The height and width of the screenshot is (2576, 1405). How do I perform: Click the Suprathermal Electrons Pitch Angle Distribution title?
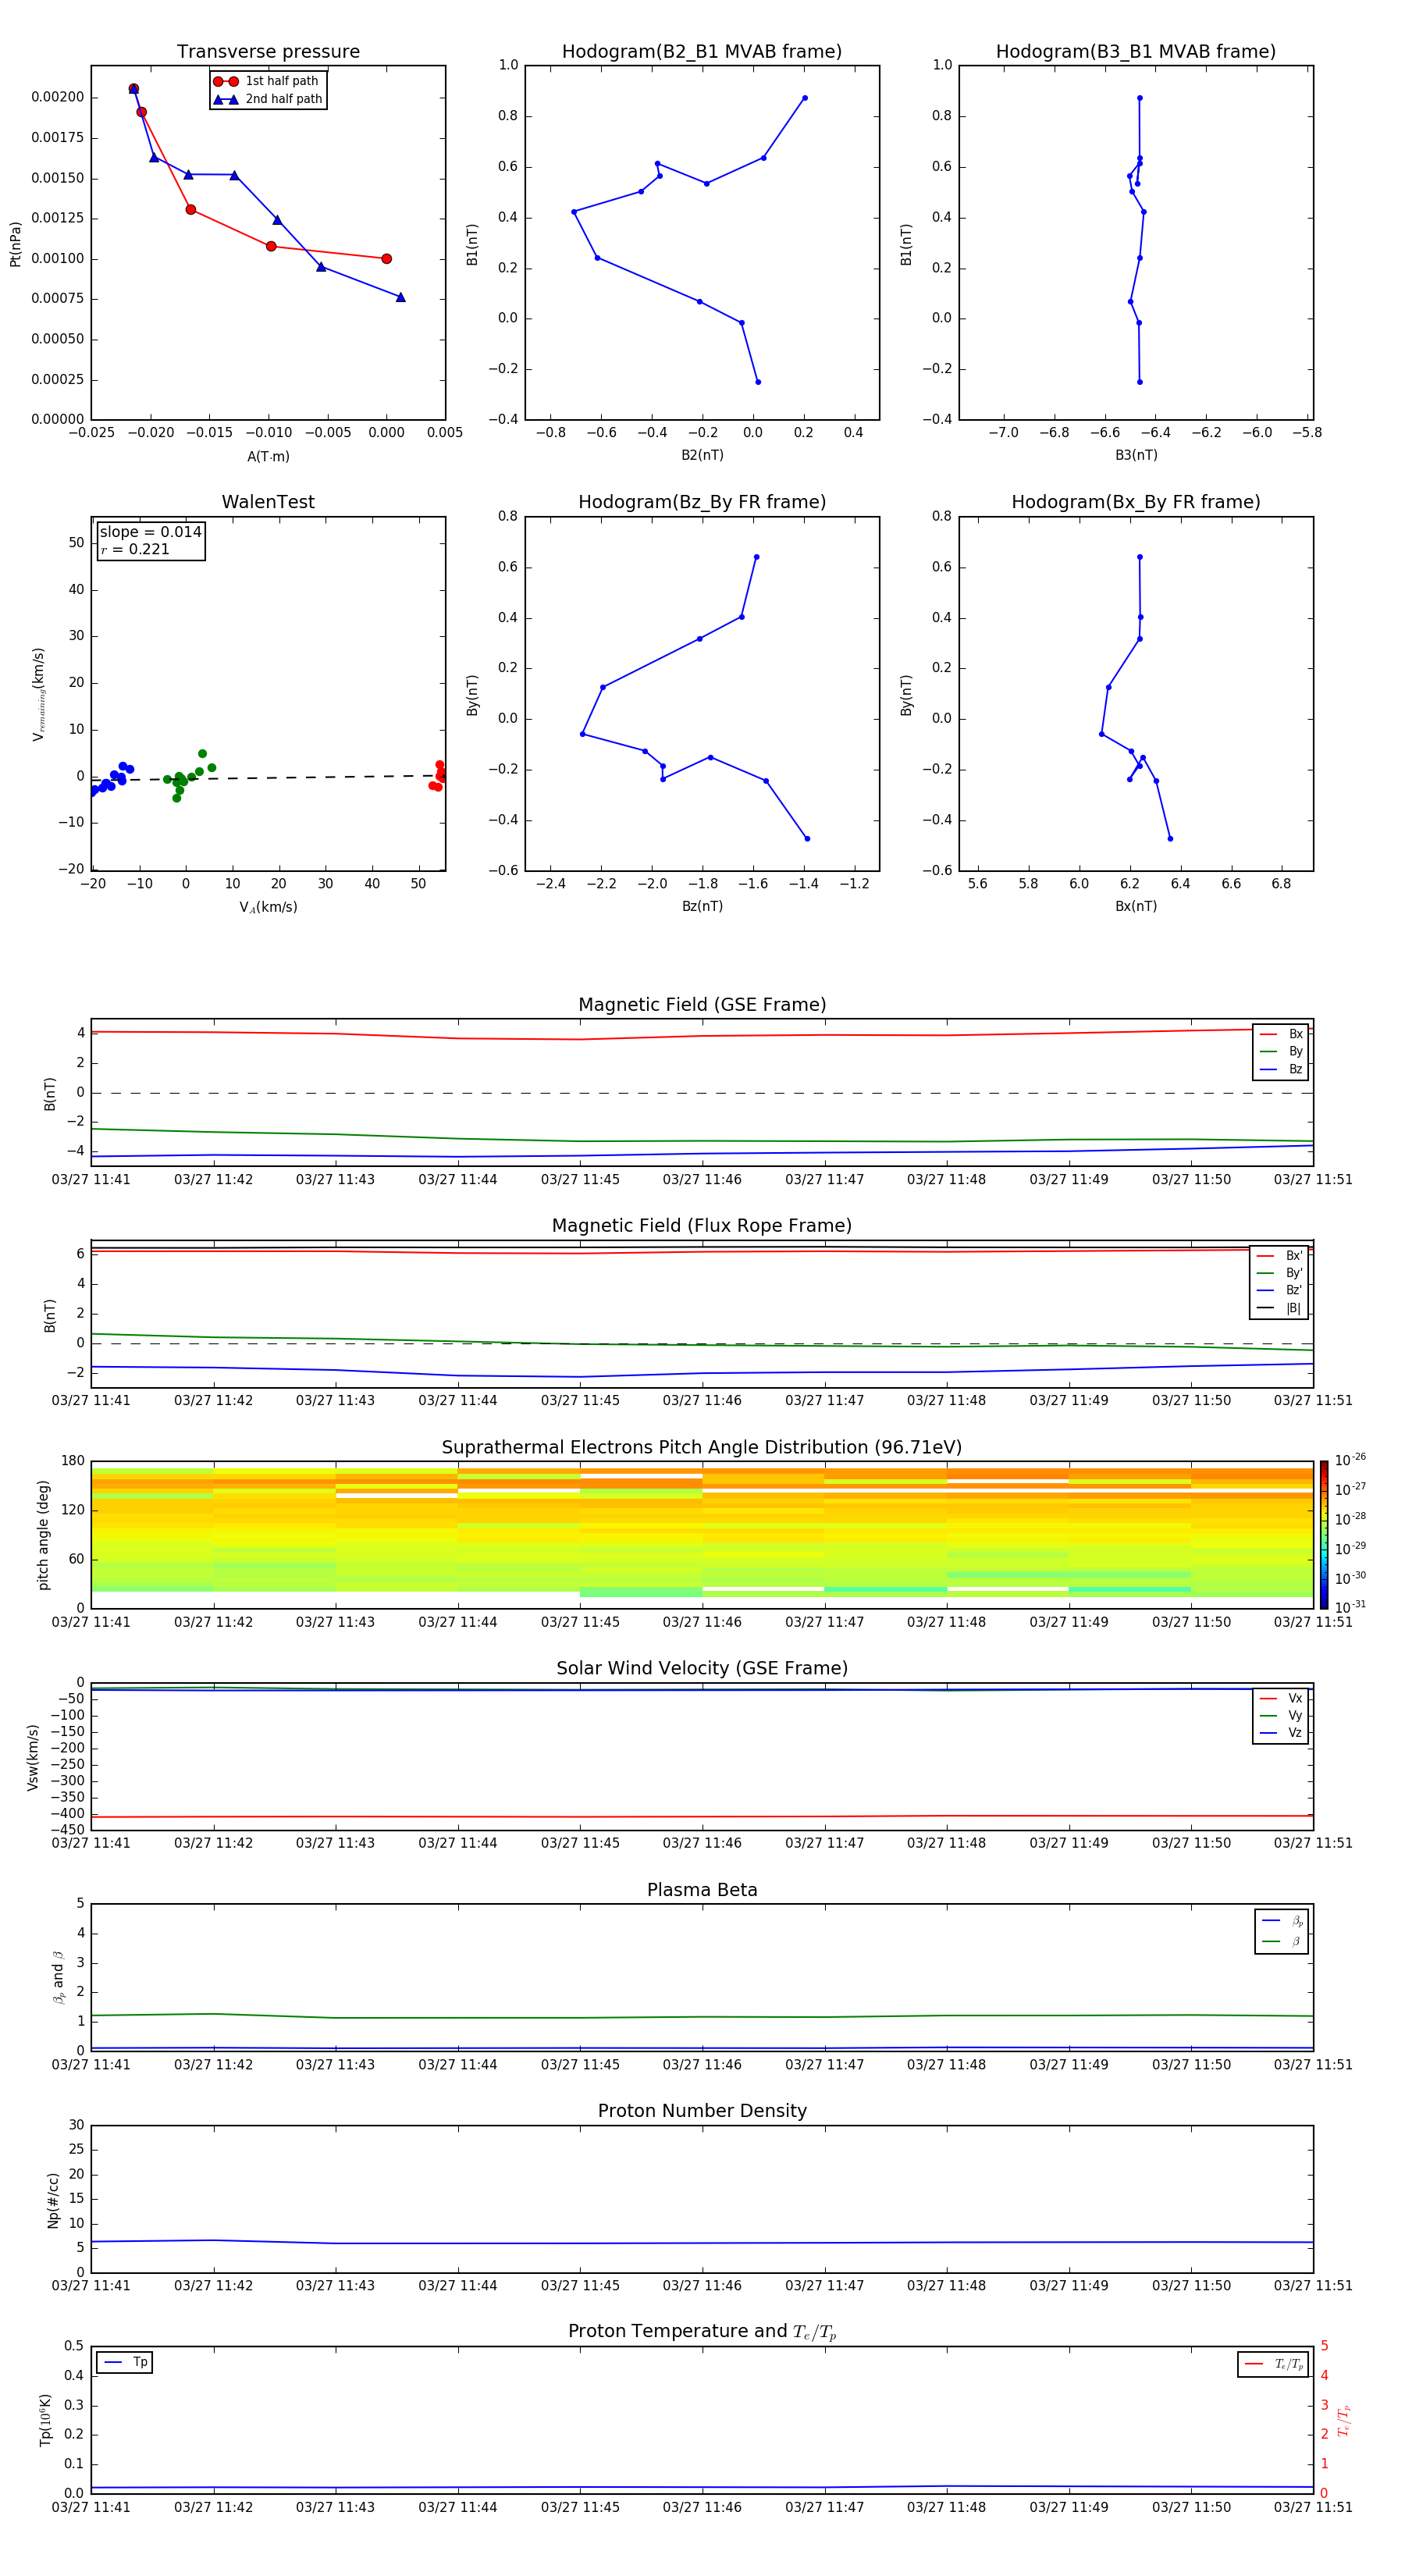click(x=702, y=1447)
